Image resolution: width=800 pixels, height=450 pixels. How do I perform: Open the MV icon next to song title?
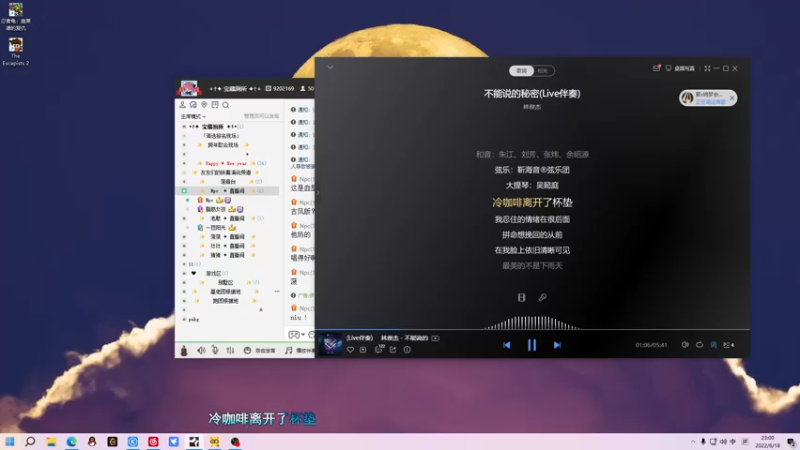tap(435, 338)
